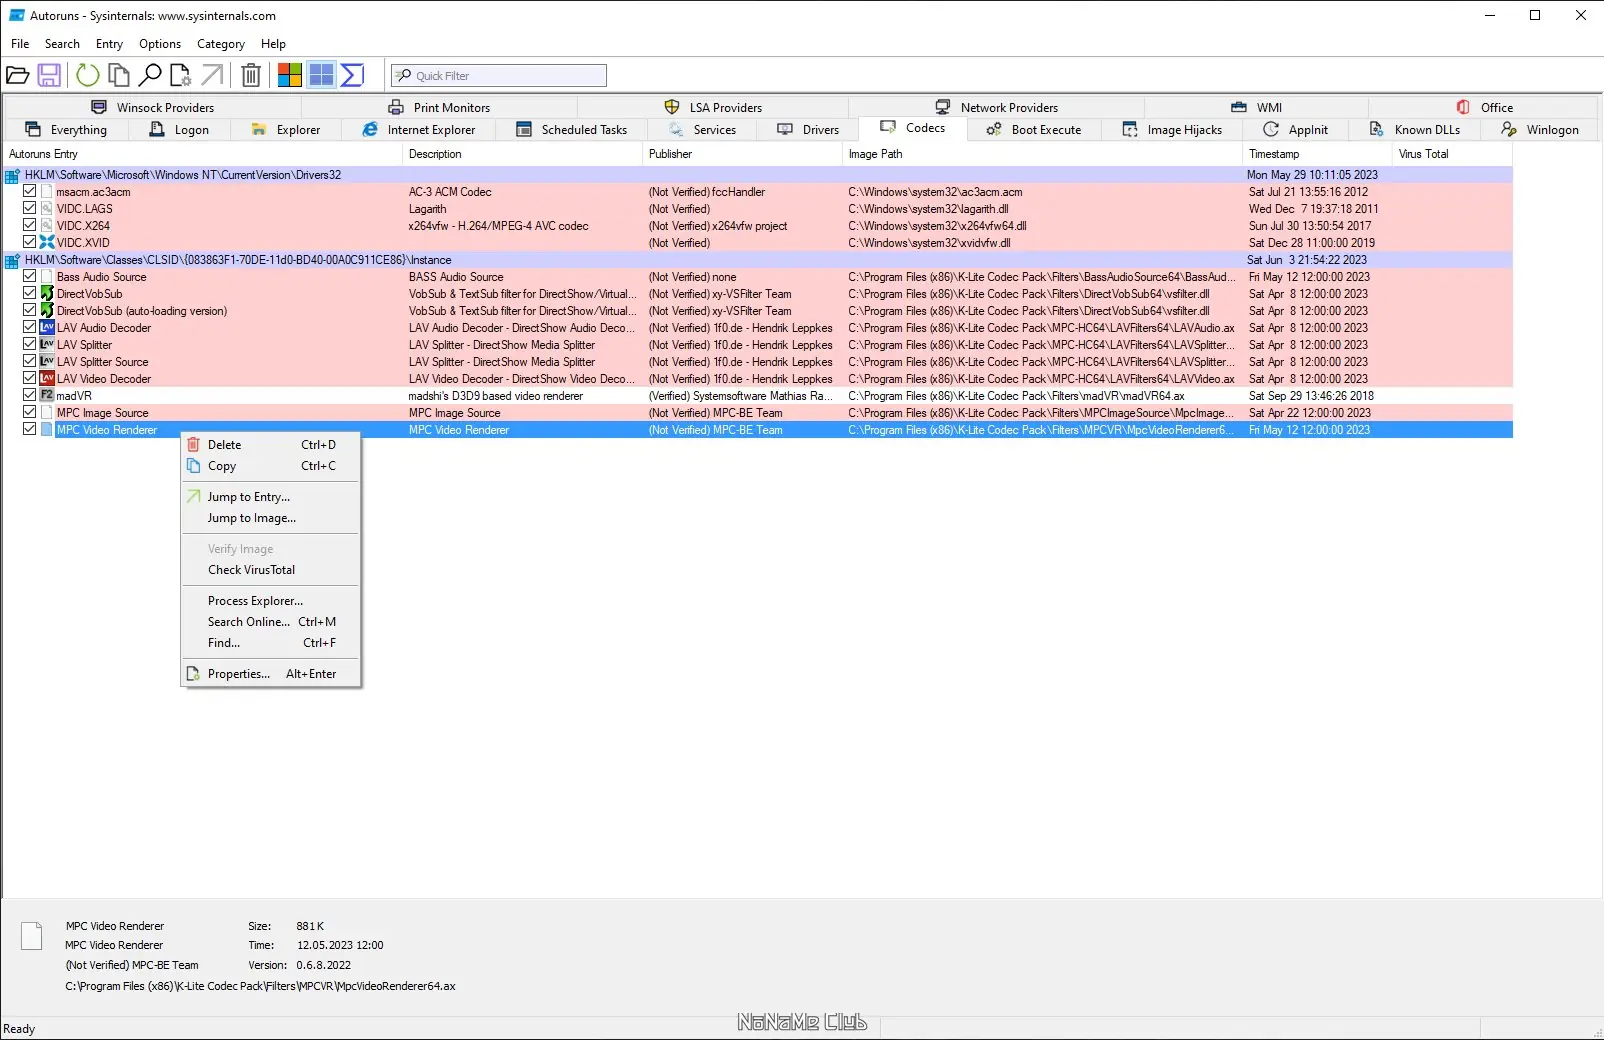This screenshot has height=1040, width=1604.
Task: Open the Help menu
Action: pyautogui.click(x=273, y=44)
